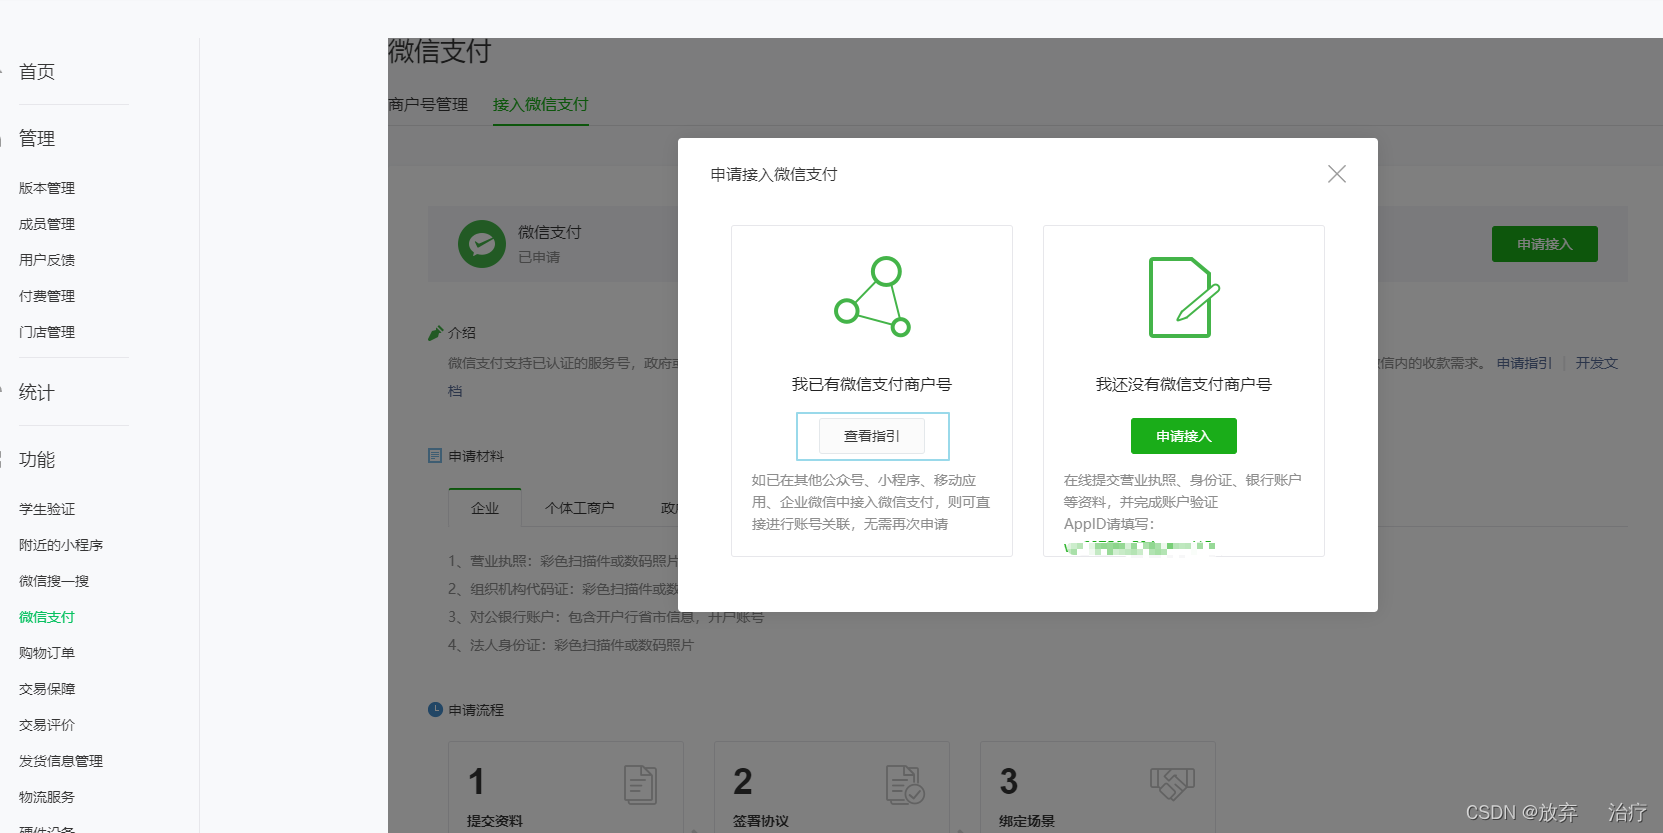Open 购物订单 in sidebar

click(x=47, y=653)
